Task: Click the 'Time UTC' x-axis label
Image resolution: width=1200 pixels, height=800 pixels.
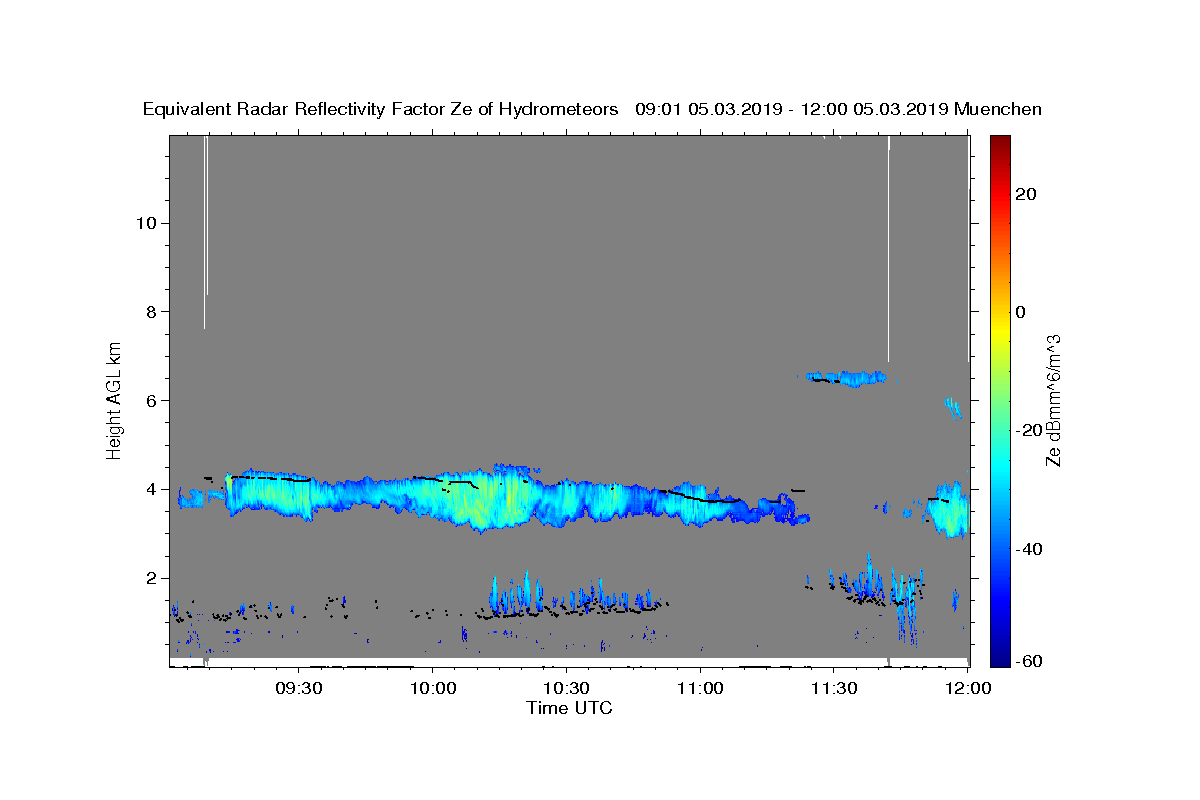Action: coord(569,708)
